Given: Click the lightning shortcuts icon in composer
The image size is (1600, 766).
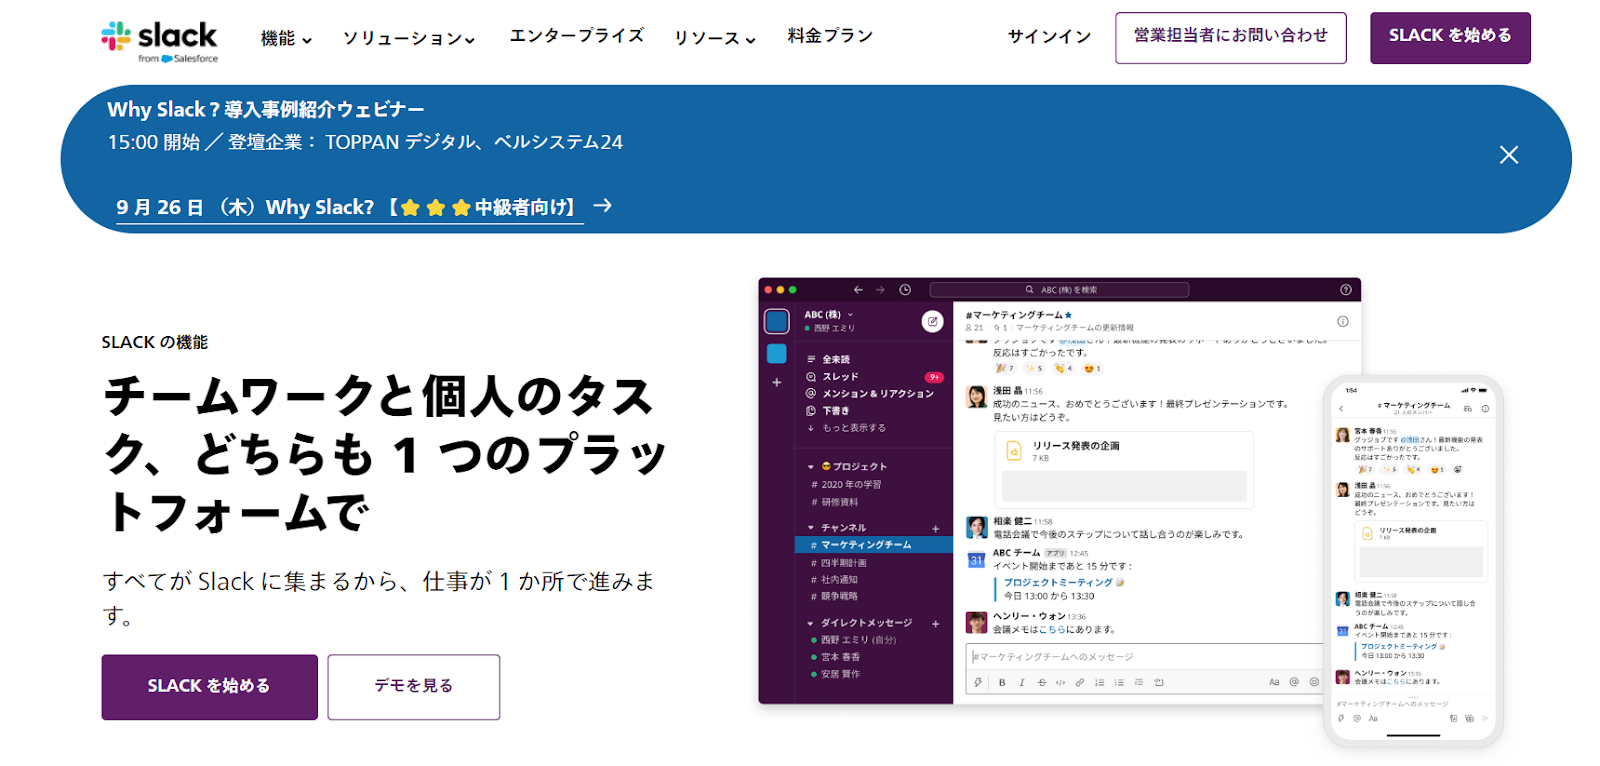Looking at the screenshot, I should click(x=978, y=682).
